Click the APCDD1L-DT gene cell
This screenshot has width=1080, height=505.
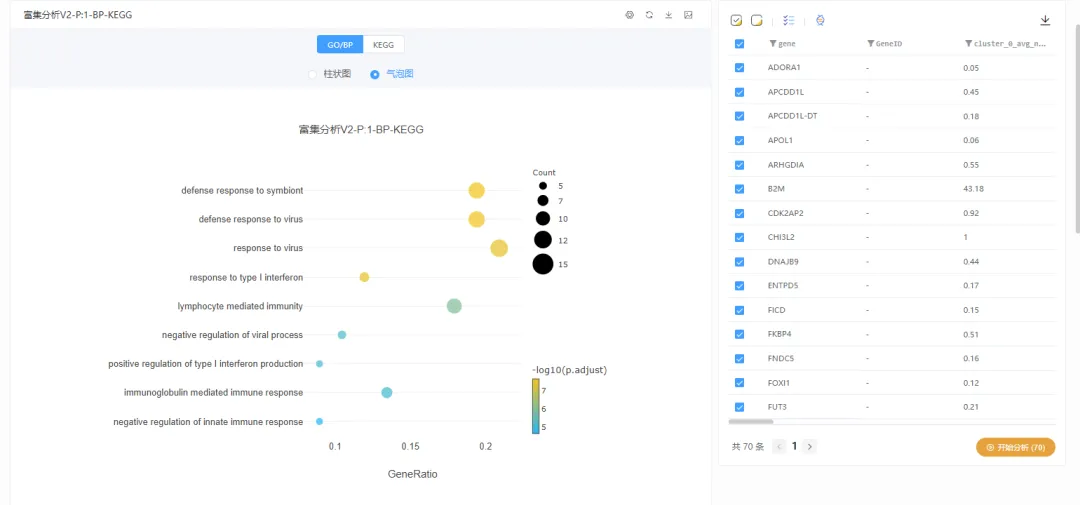tap(793, 116)
